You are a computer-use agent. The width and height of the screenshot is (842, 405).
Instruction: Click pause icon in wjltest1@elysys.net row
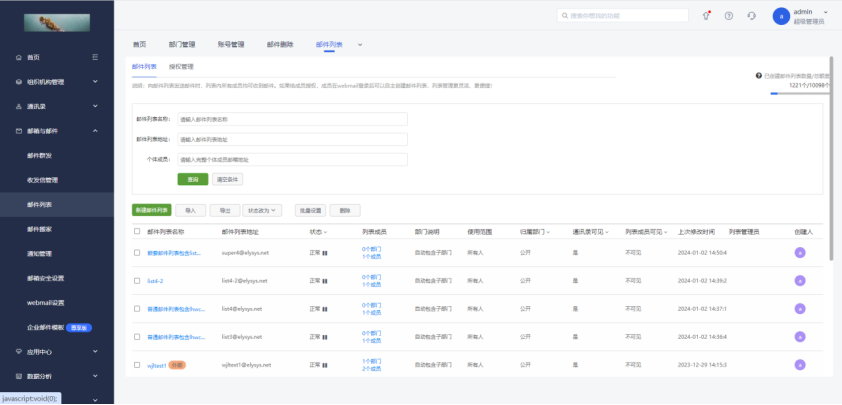coord(325,365)
